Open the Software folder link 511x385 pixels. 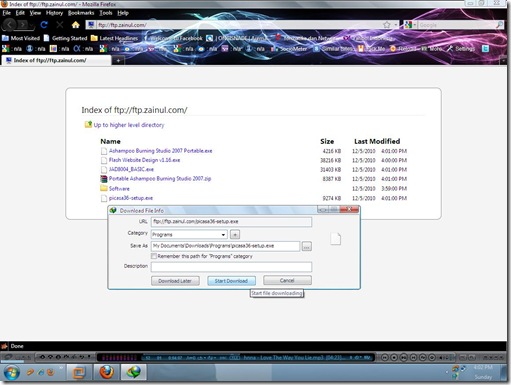[119, 189]
